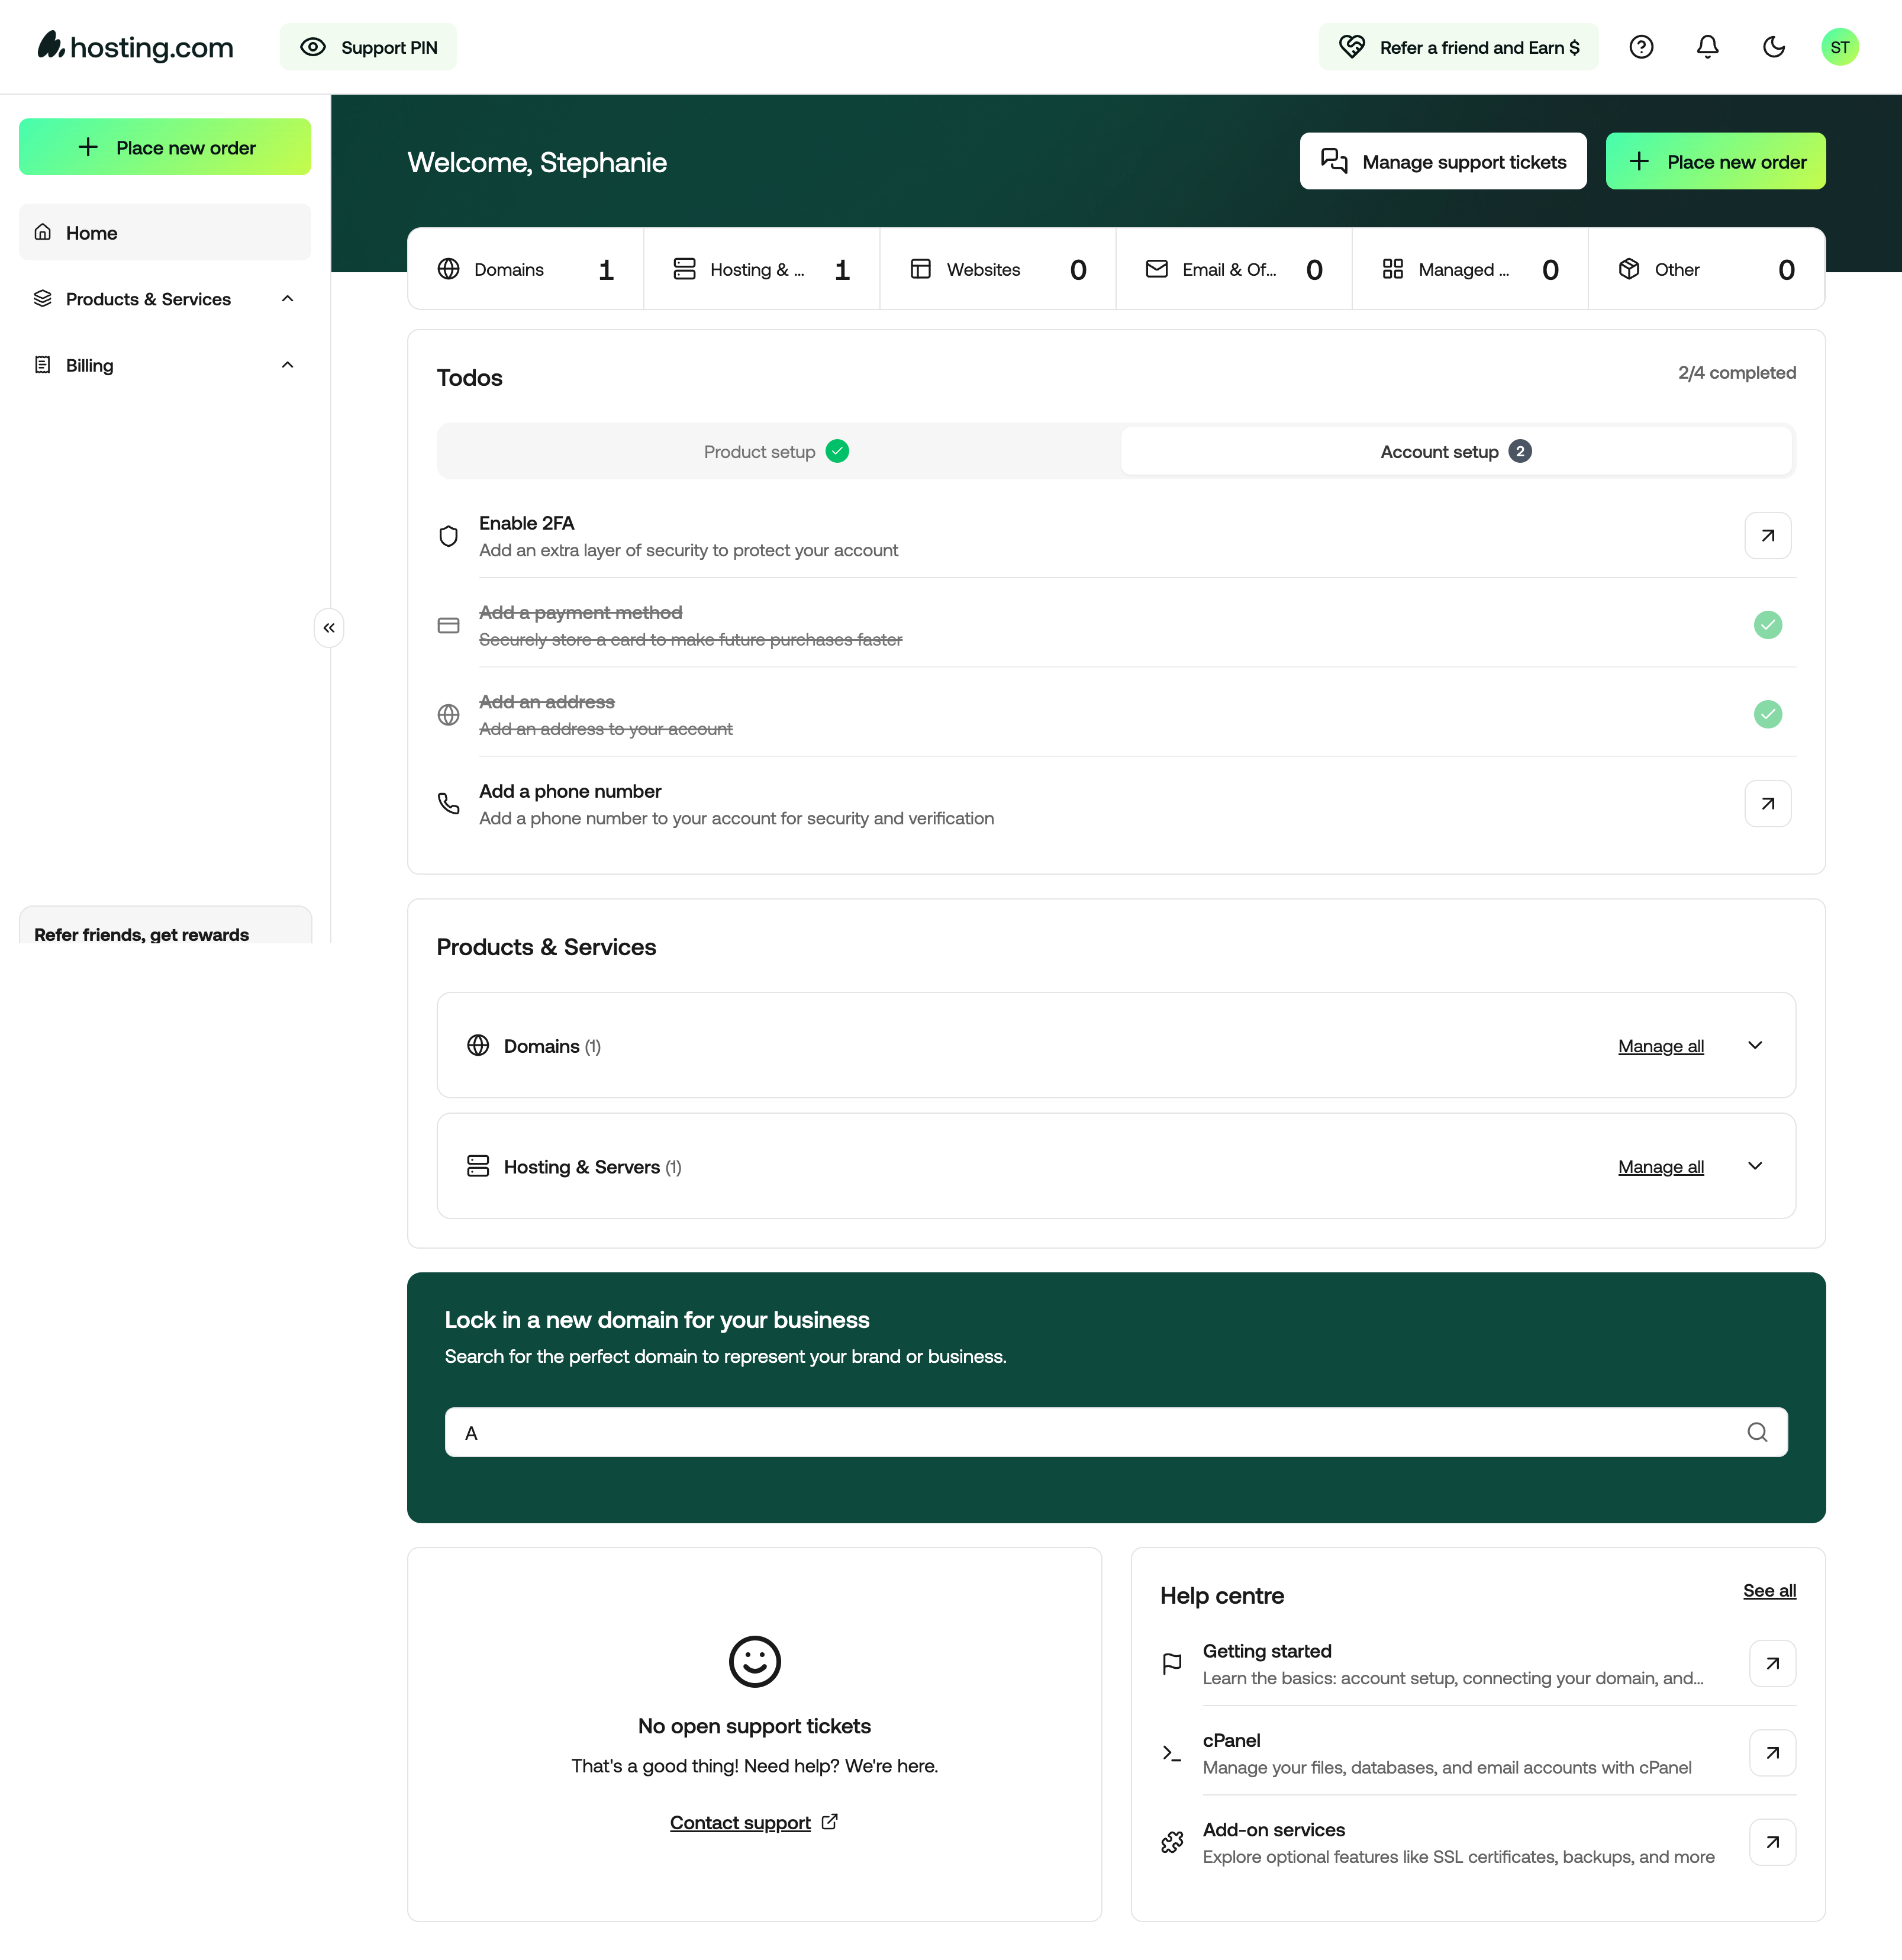Open the help question mark icon
The height and width of the screenshot is (1960, 1902).
point(1641,47)
